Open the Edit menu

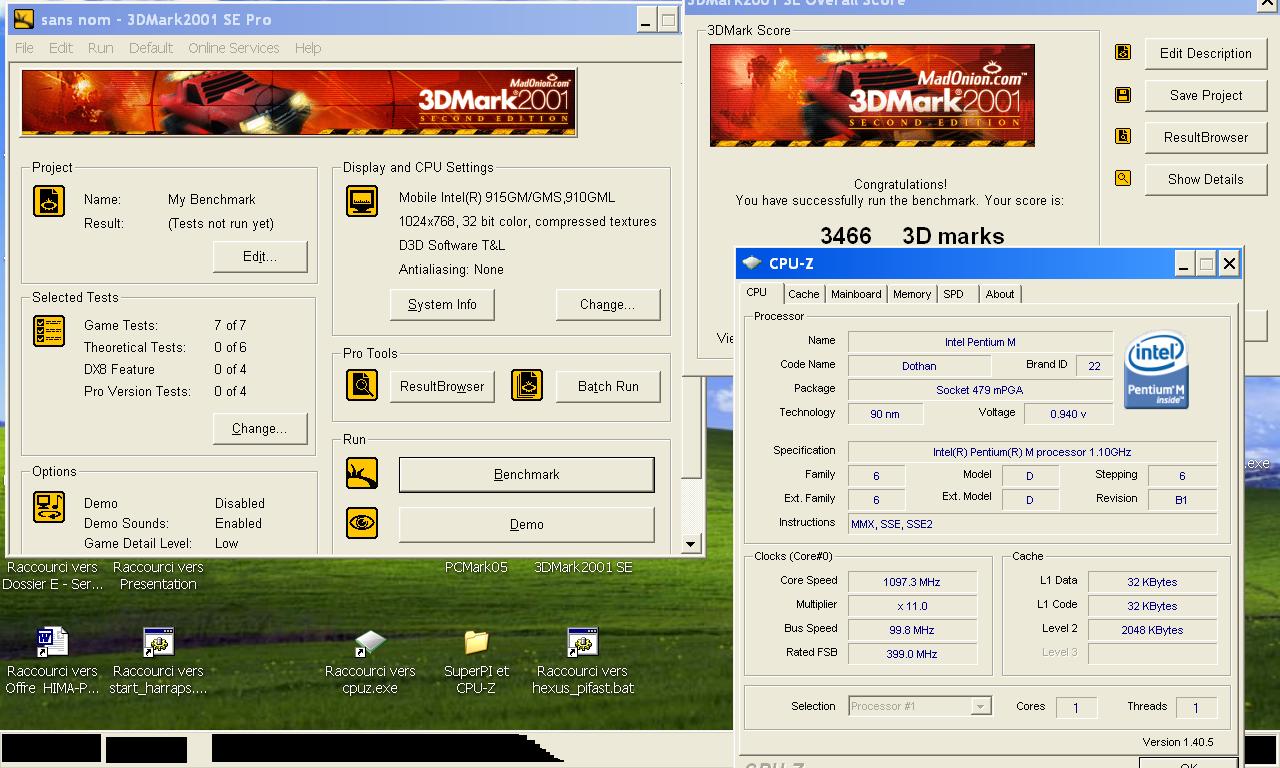[61, 48]
